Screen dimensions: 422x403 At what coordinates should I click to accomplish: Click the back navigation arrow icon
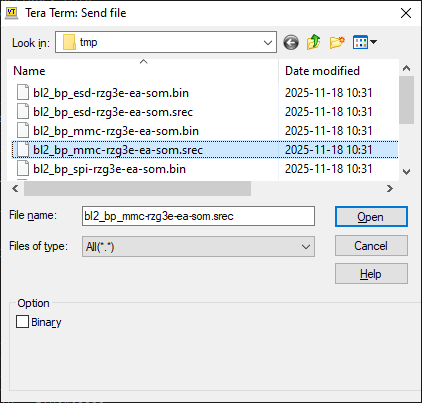(291, 42)
